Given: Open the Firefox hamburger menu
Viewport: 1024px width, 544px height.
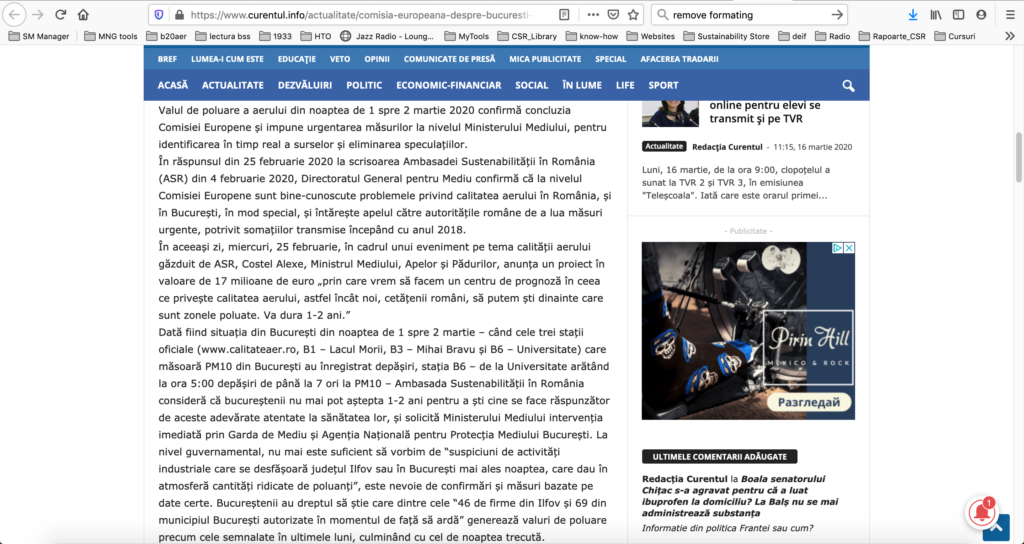Looking at the screenshot, I should [1010, 14].
